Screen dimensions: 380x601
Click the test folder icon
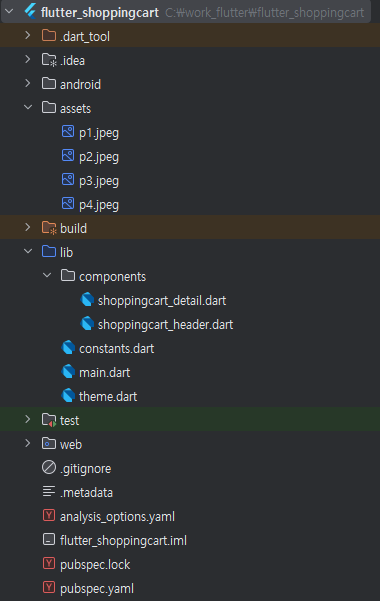(49, 420)
